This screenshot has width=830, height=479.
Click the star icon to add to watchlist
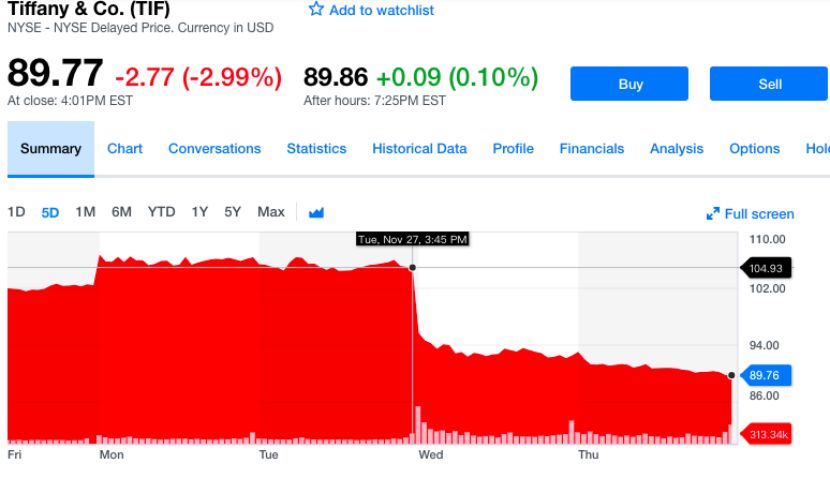coord(316,9)
